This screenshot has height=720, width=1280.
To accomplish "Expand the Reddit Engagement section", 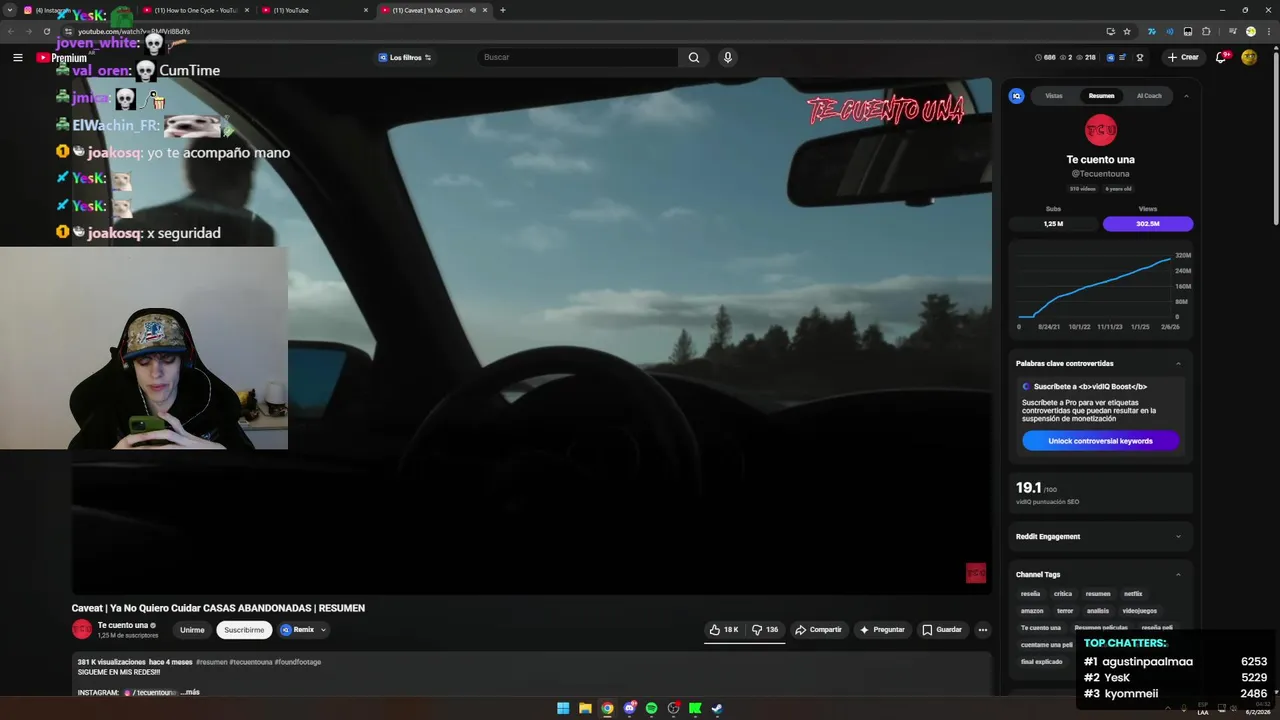I will point(1178,536).
